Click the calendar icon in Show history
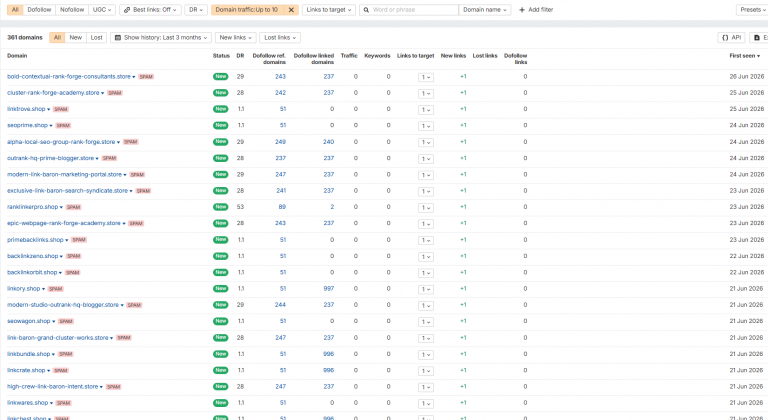Screen dimensions: 768x420 pos(118,38)
